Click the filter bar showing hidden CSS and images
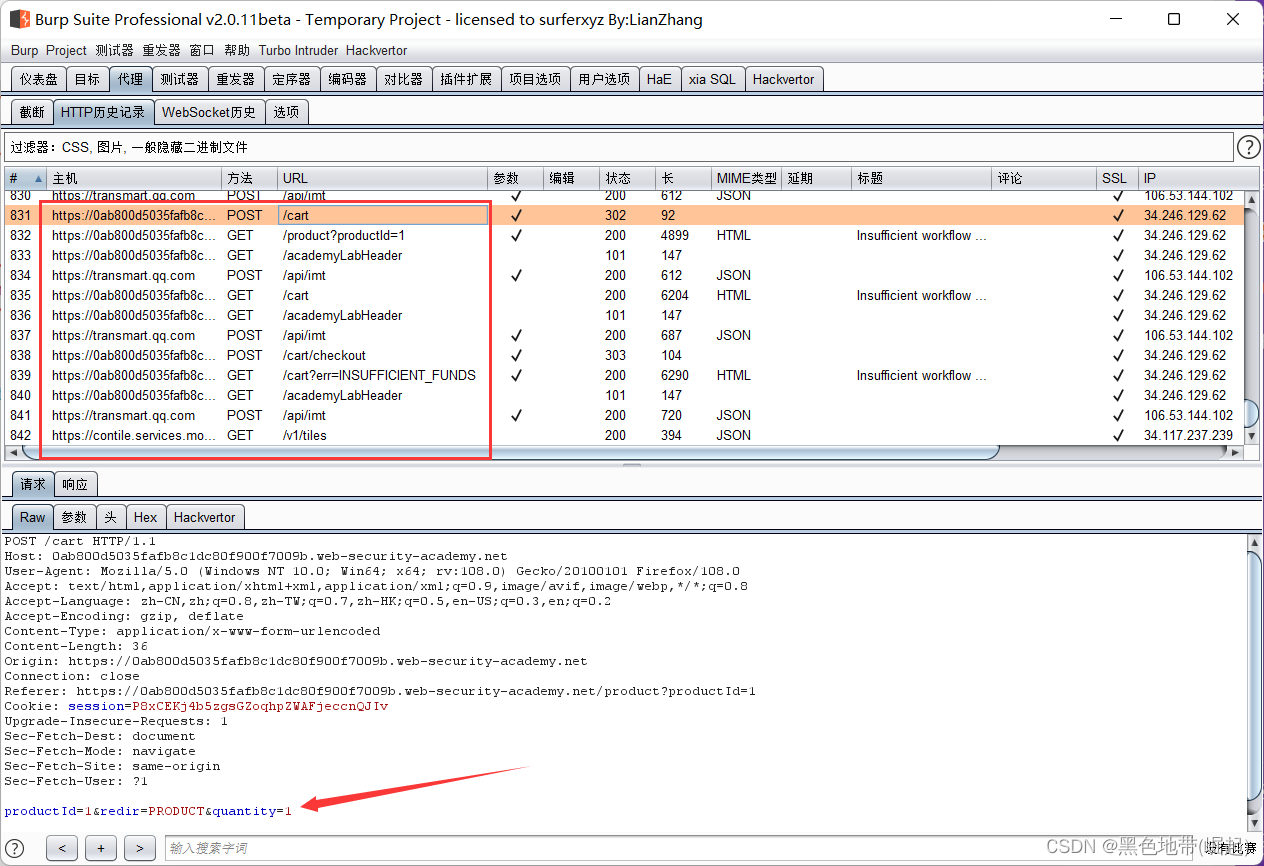 619,147
